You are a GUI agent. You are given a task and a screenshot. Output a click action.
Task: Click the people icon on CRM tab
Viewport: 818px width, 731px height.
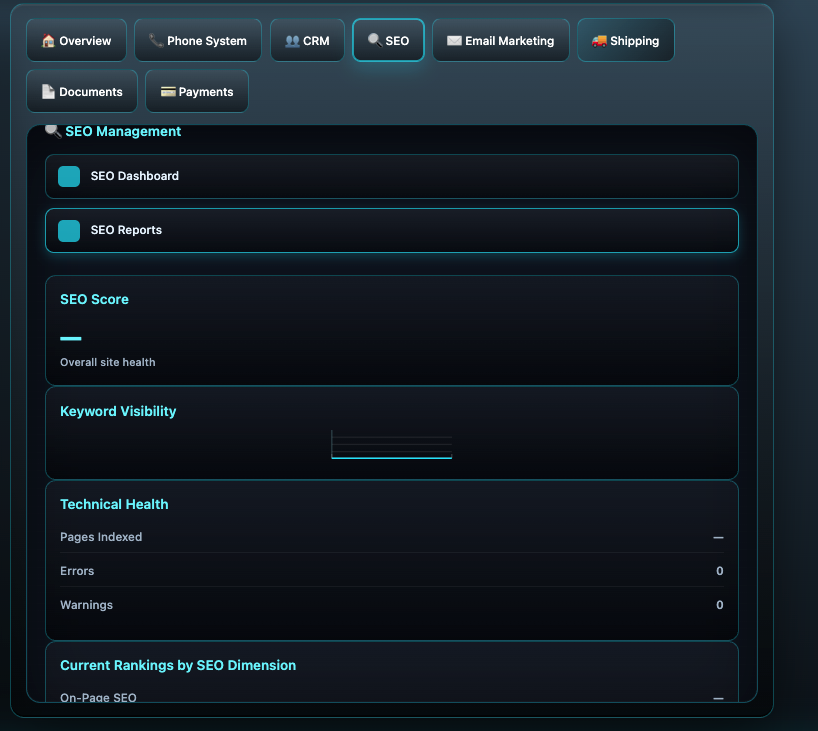[x=292, y=41]
